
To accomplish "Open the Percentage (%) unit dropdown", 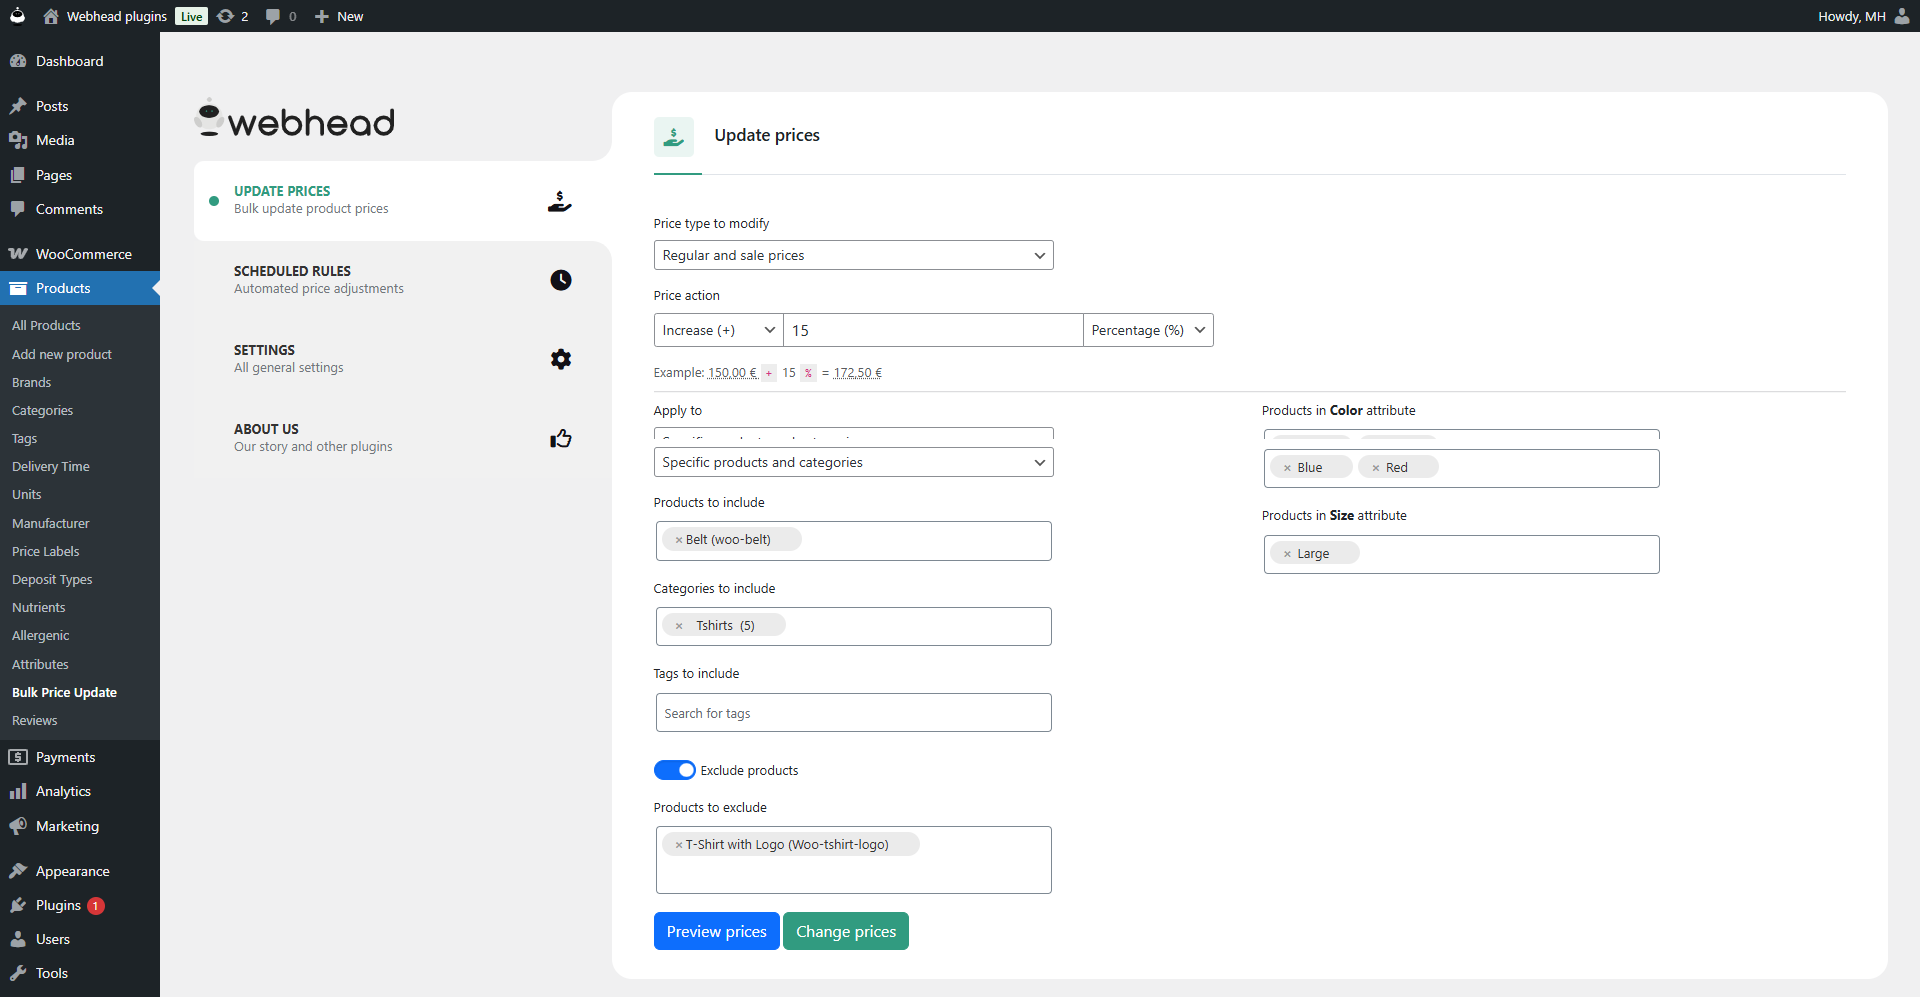I will [1148, 330].
